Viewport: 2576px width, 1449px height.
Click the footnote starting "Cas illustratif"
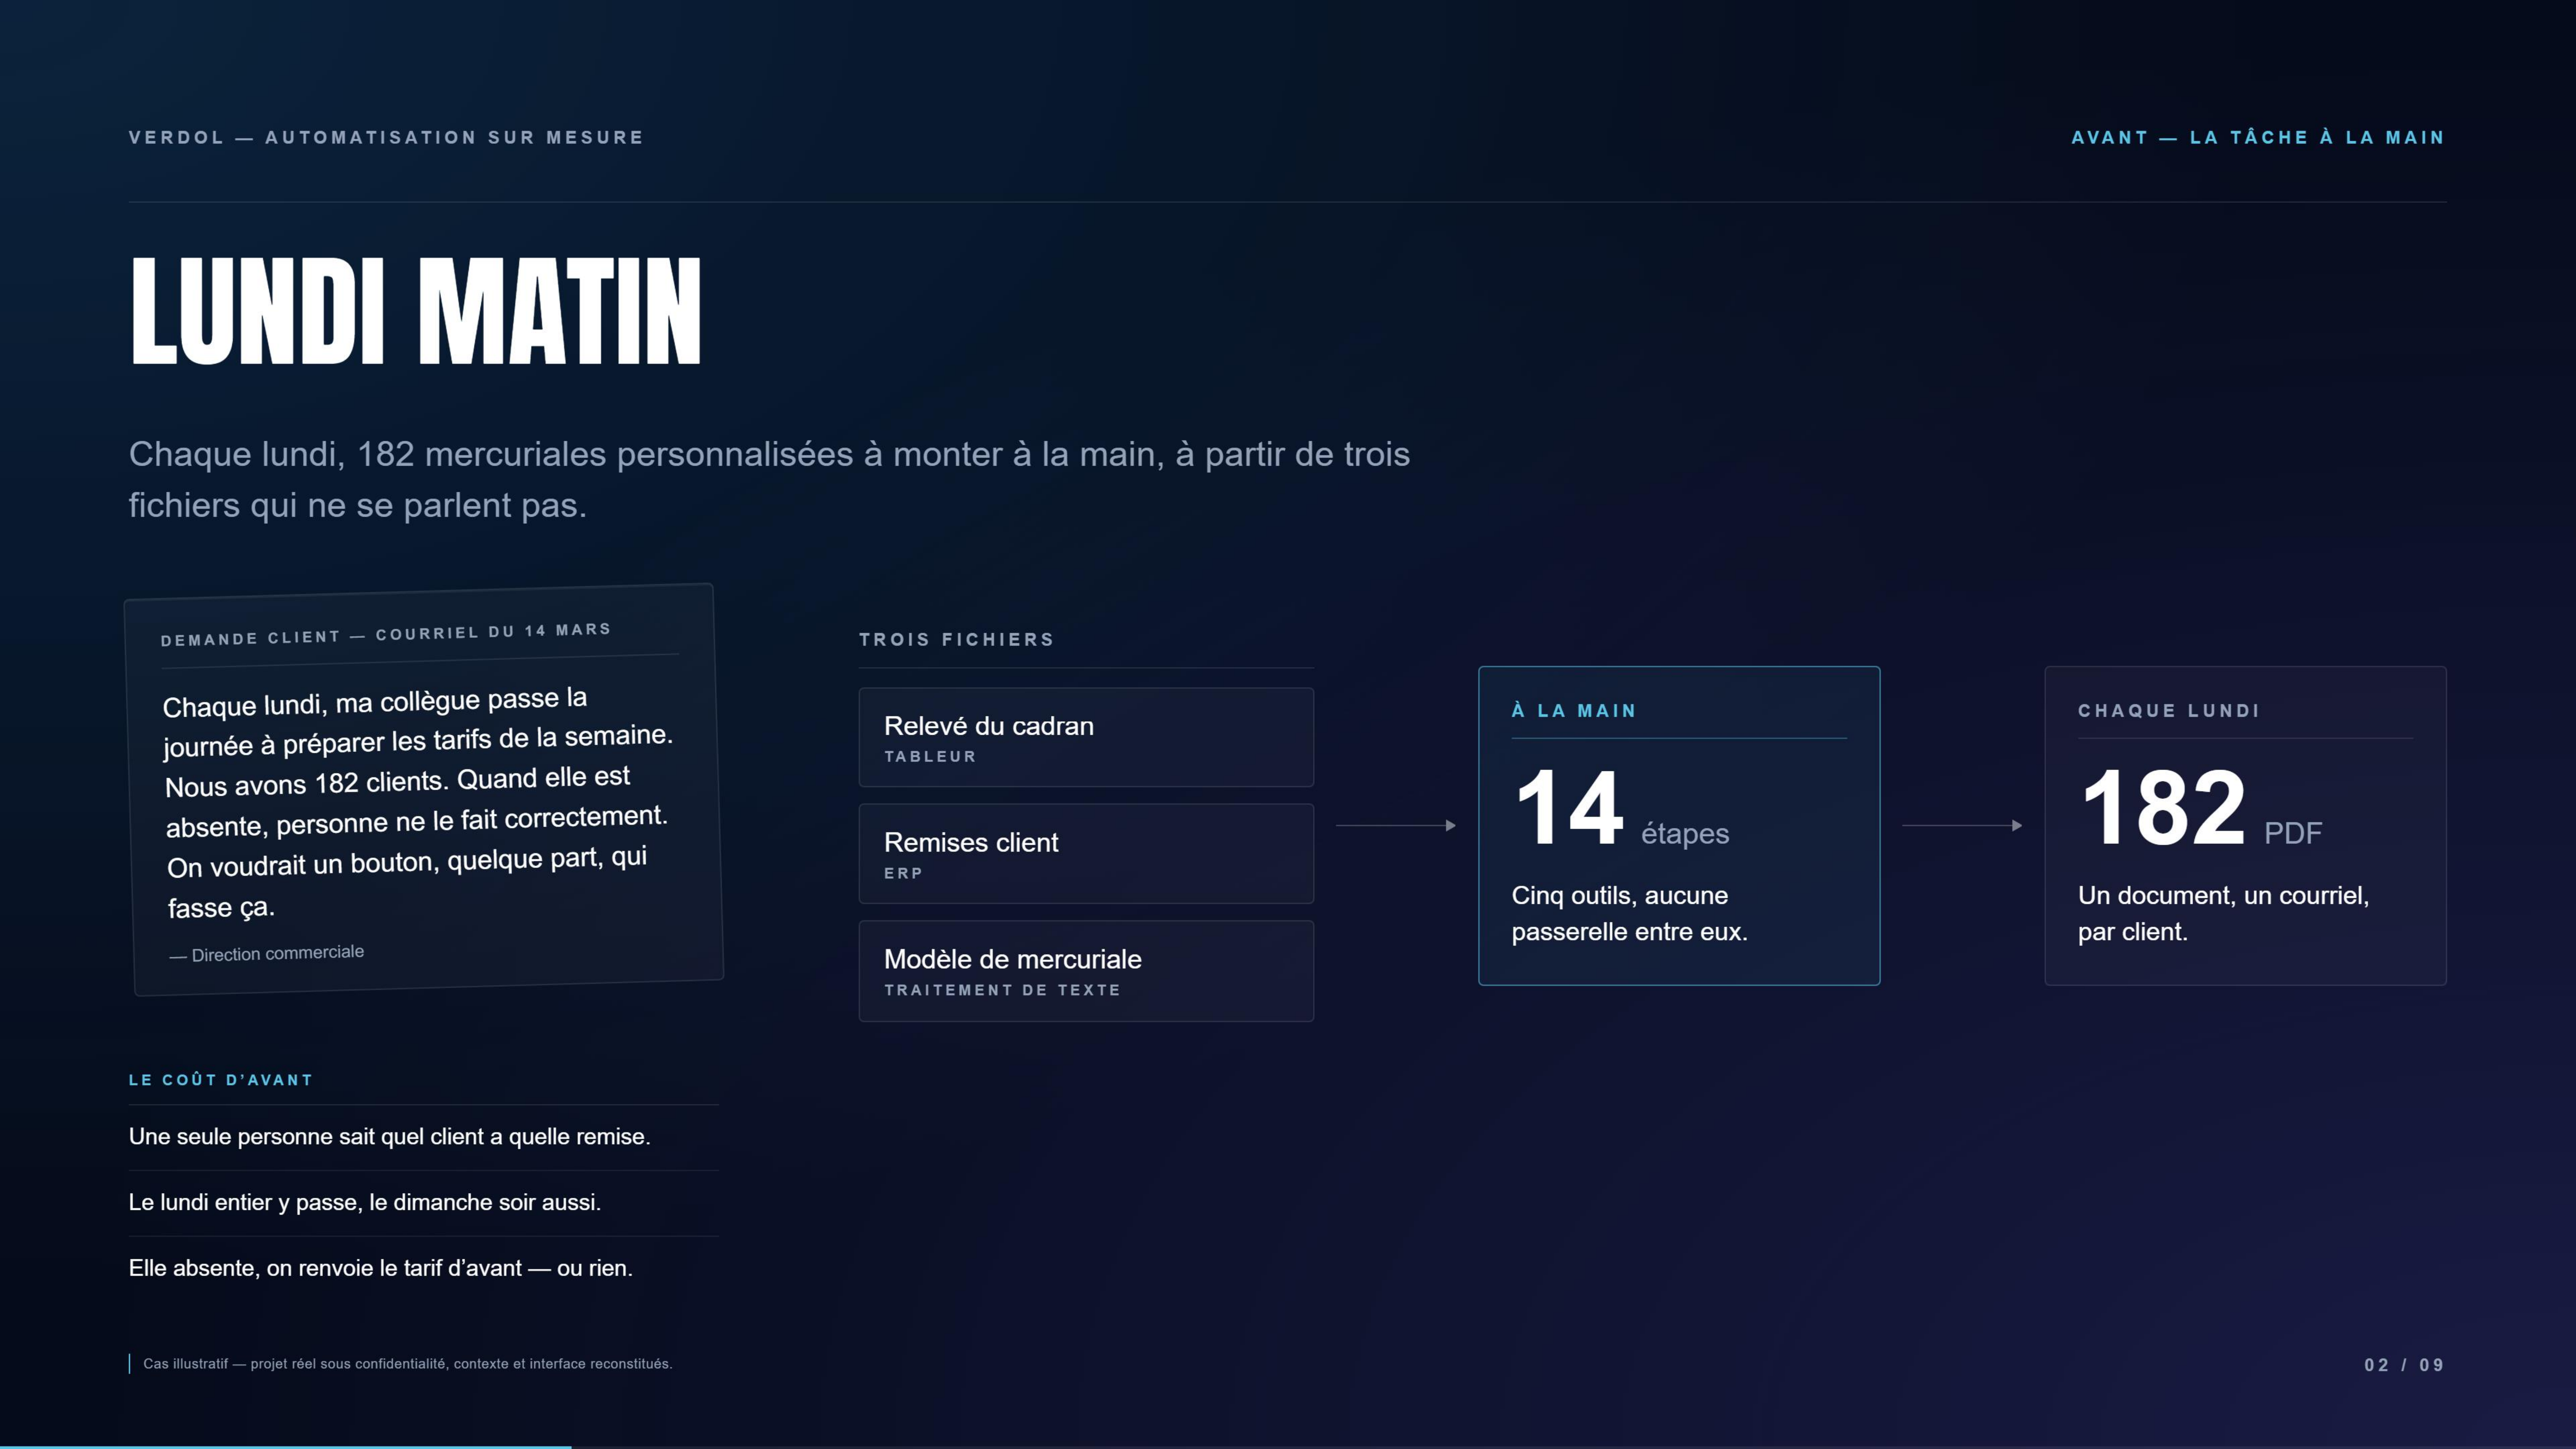(407, 1364)
